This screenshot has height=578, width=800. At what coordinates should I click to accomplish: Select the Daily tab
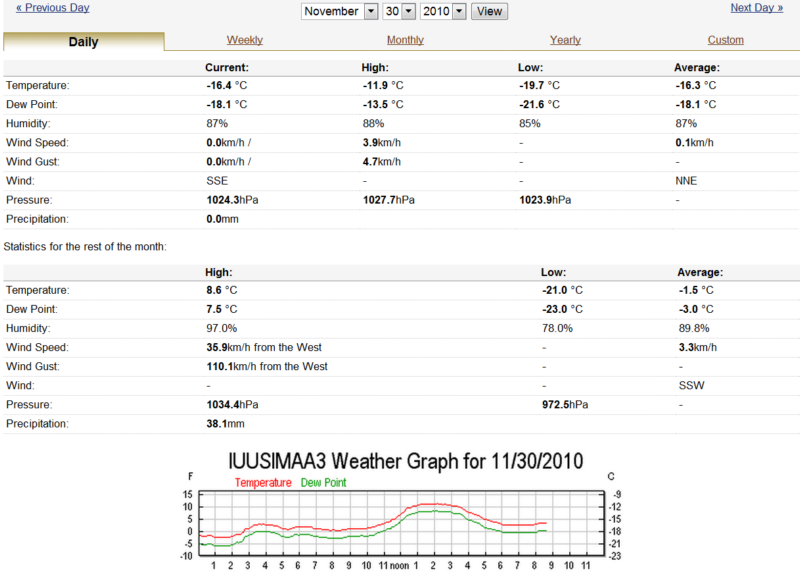click(84, 42)
